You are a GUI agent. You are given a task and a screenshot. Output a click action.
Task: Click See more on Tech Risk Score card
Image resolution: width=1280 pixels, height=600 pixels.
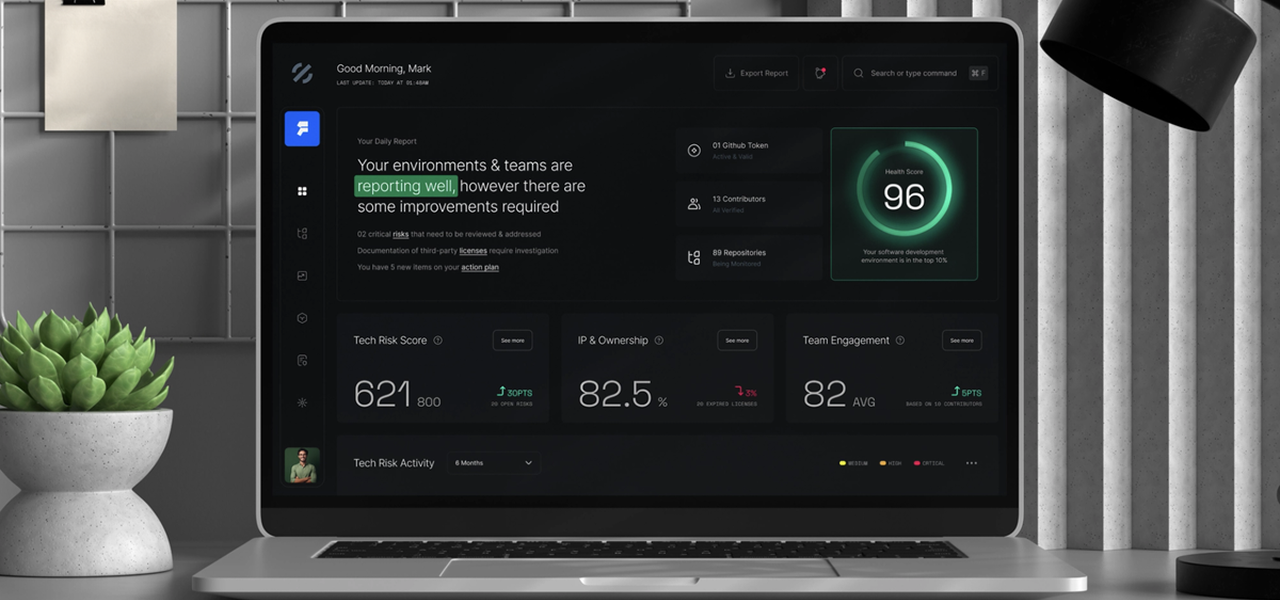tap(512, 340)
